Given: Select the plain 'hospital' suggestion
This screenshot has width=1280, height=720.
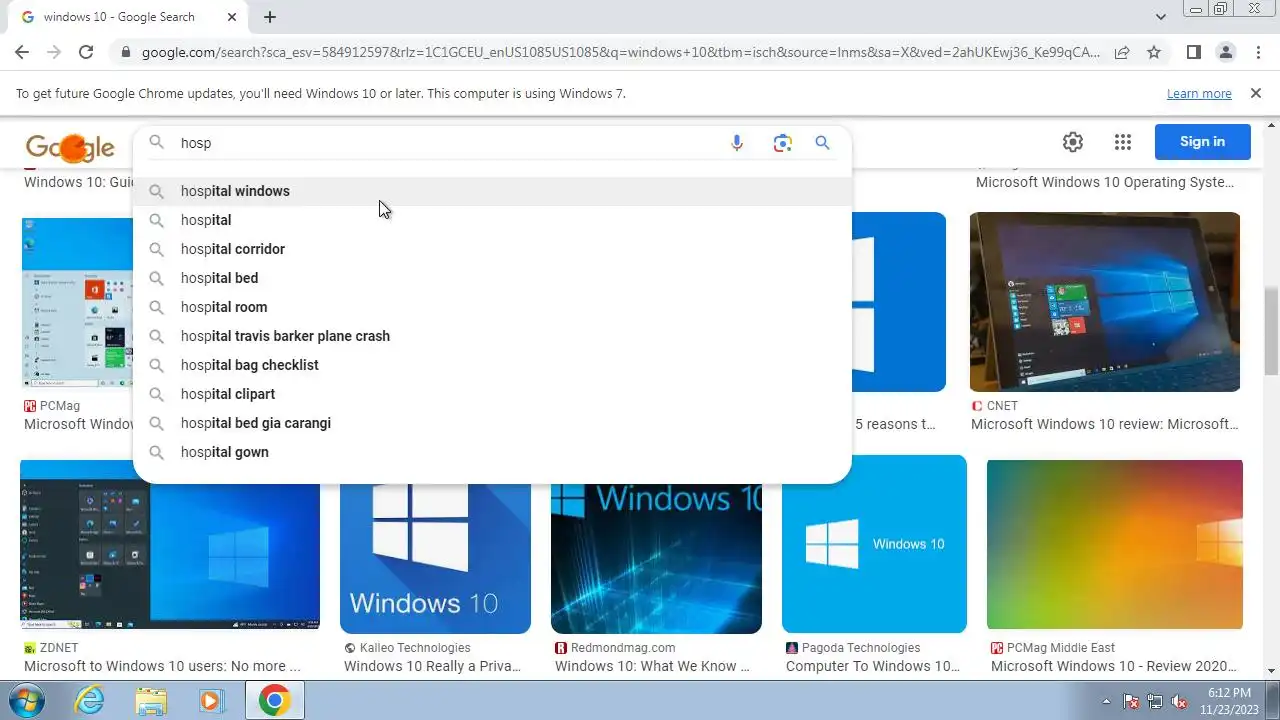Looking at the screenshot, I should (x=492, y=220).
